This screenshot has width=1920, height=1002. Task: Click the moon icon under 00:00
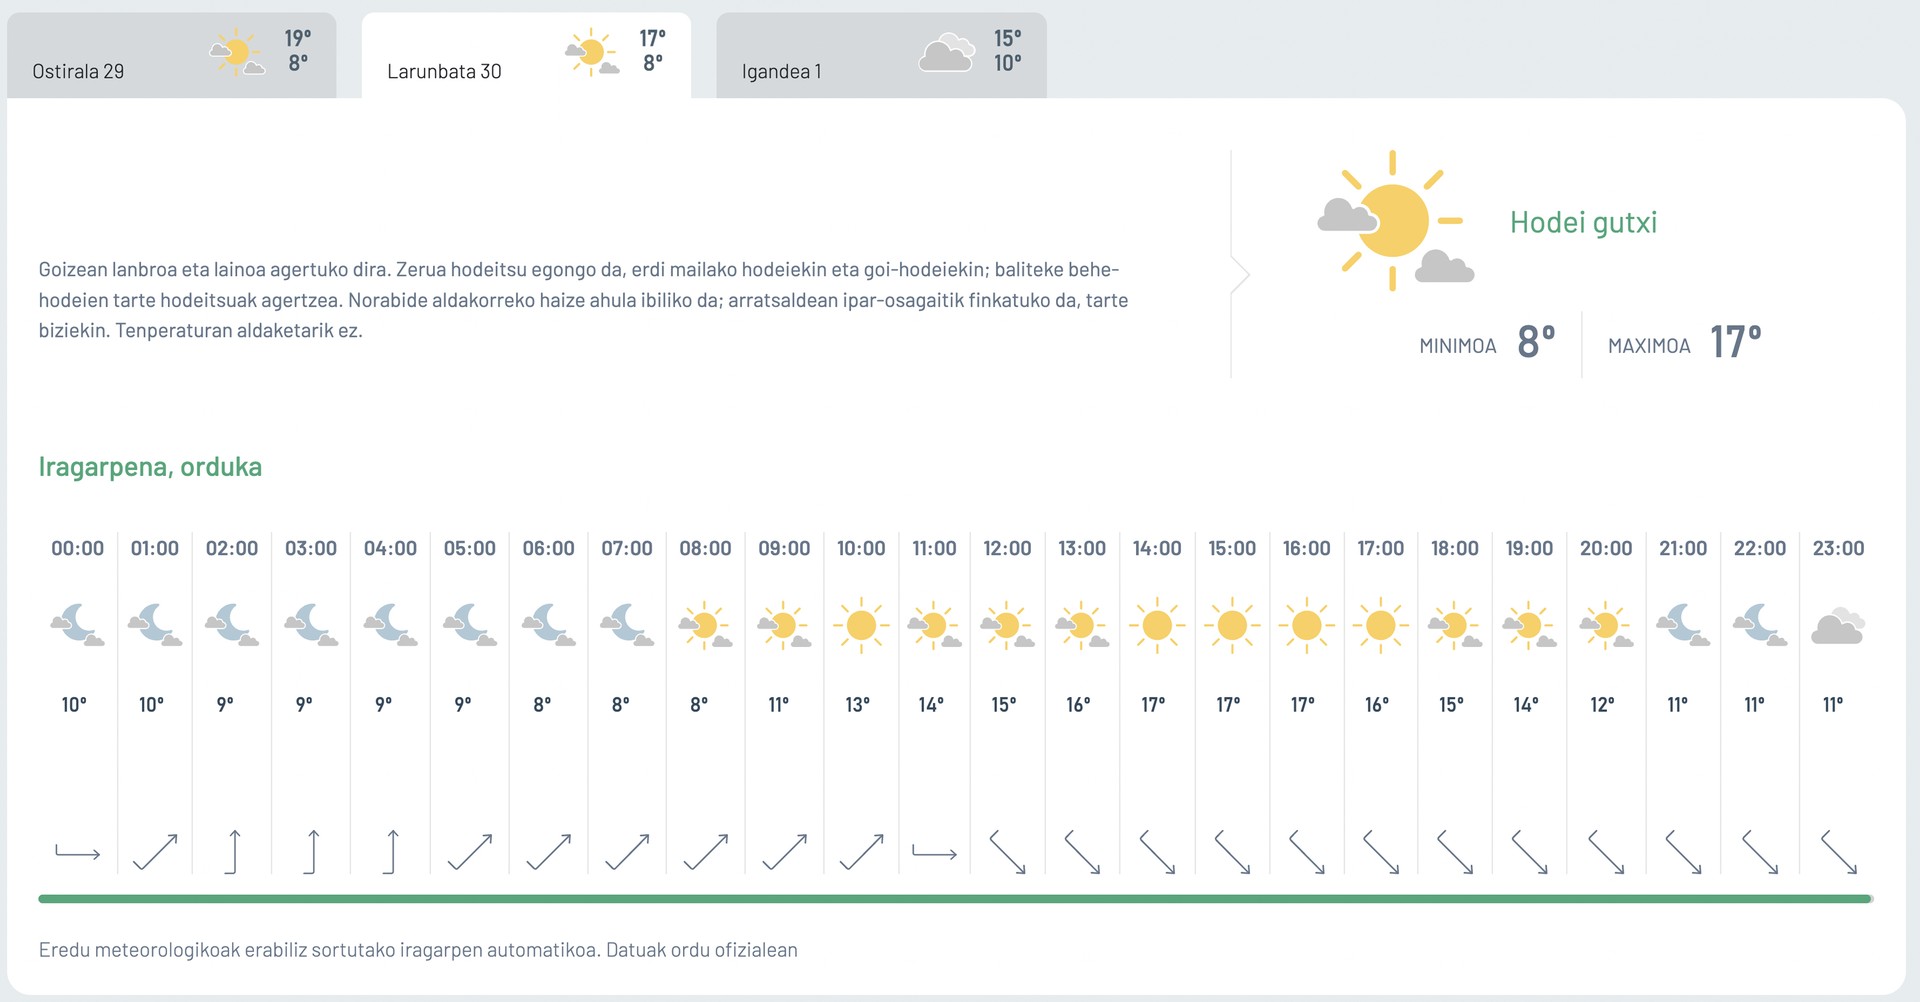point(78,626)
